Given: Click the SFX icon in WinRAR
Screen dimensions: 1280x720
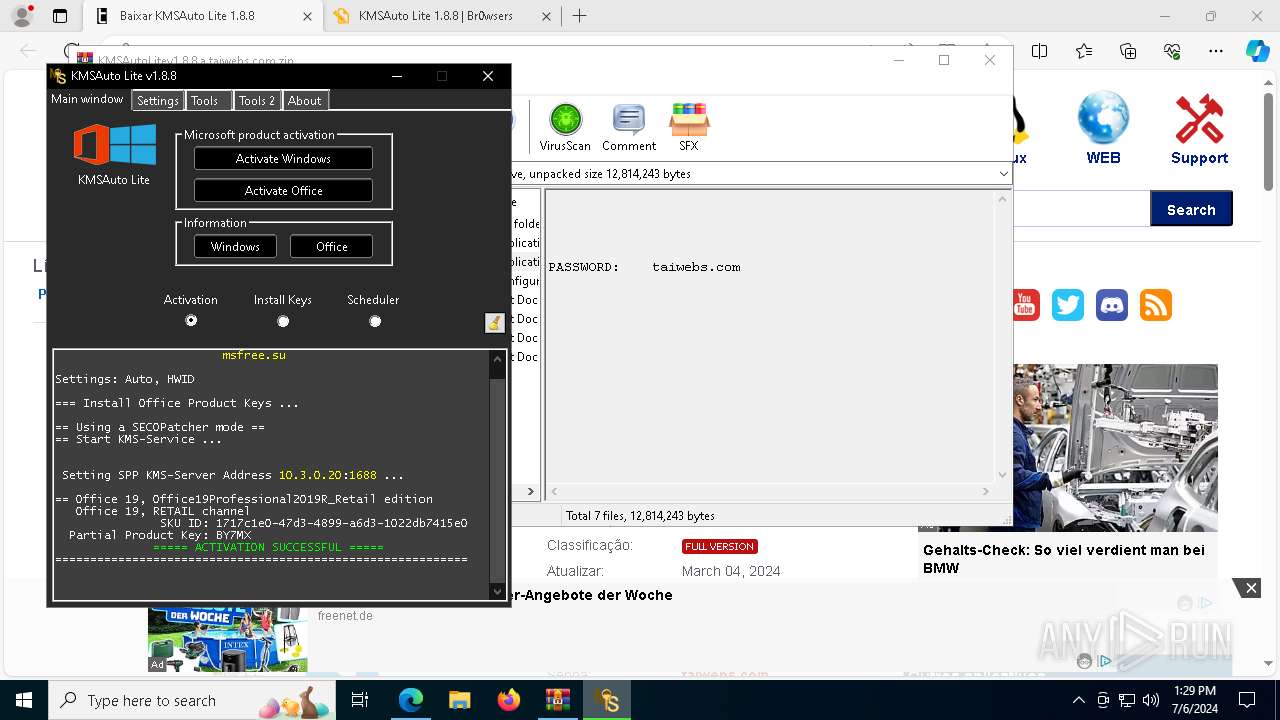Looking at the screenshot, I should click(x=689, y=127).
